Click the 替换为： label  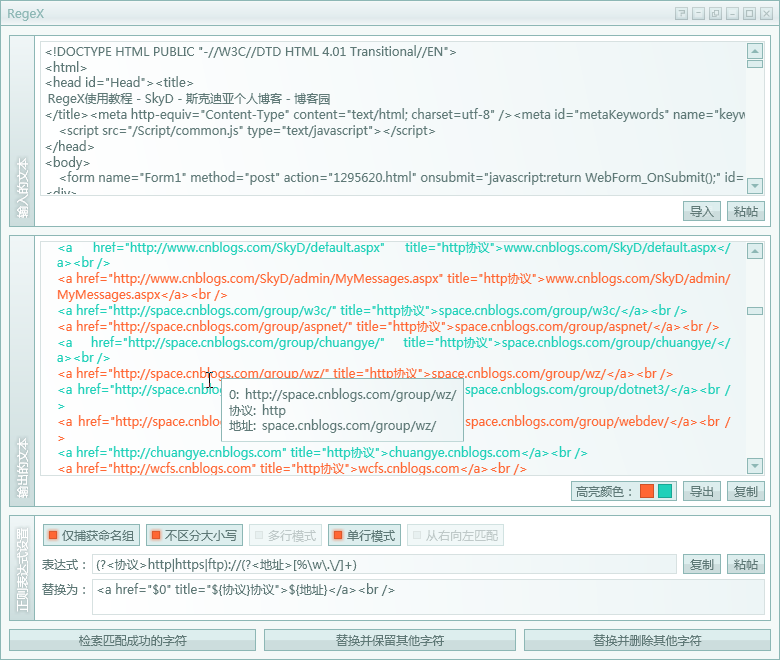(x=65, y=589)
